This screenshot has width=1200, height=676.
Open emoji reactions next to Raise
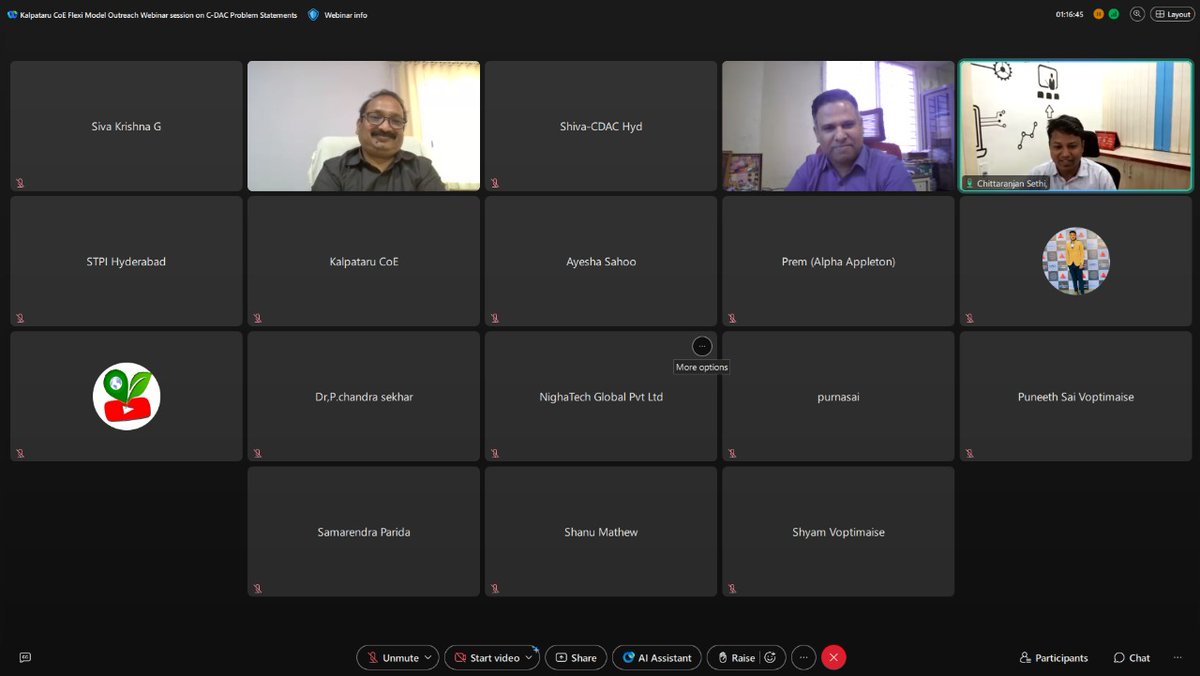(769, 657)
